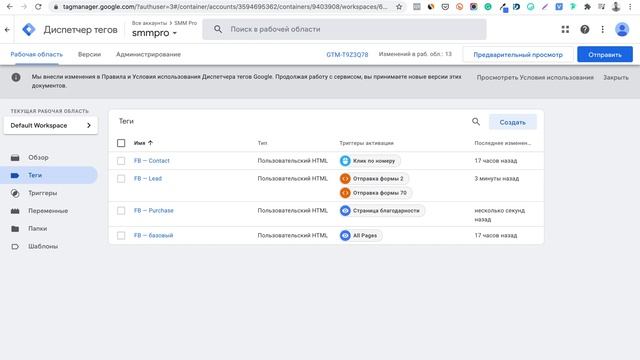Click the GTM-T9Z3Q78 container ID
This screenshot has height=360, width=640.
[x=347, y=54]
